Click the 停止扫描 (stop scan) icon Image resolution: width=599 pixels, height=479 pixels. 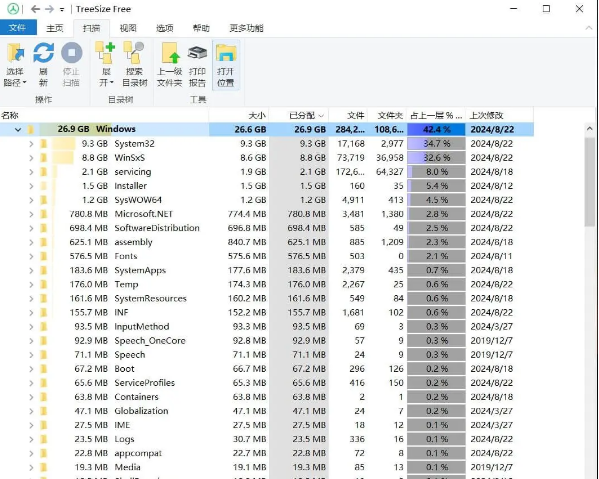[x=71, y=53]
